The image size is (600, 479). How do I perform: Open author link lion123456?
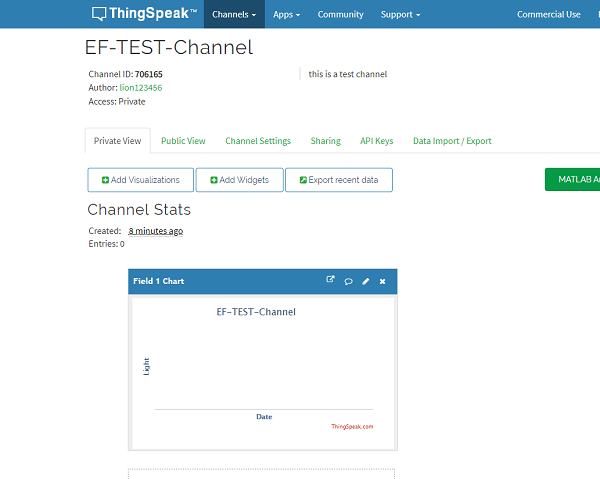tap(141, 88)
